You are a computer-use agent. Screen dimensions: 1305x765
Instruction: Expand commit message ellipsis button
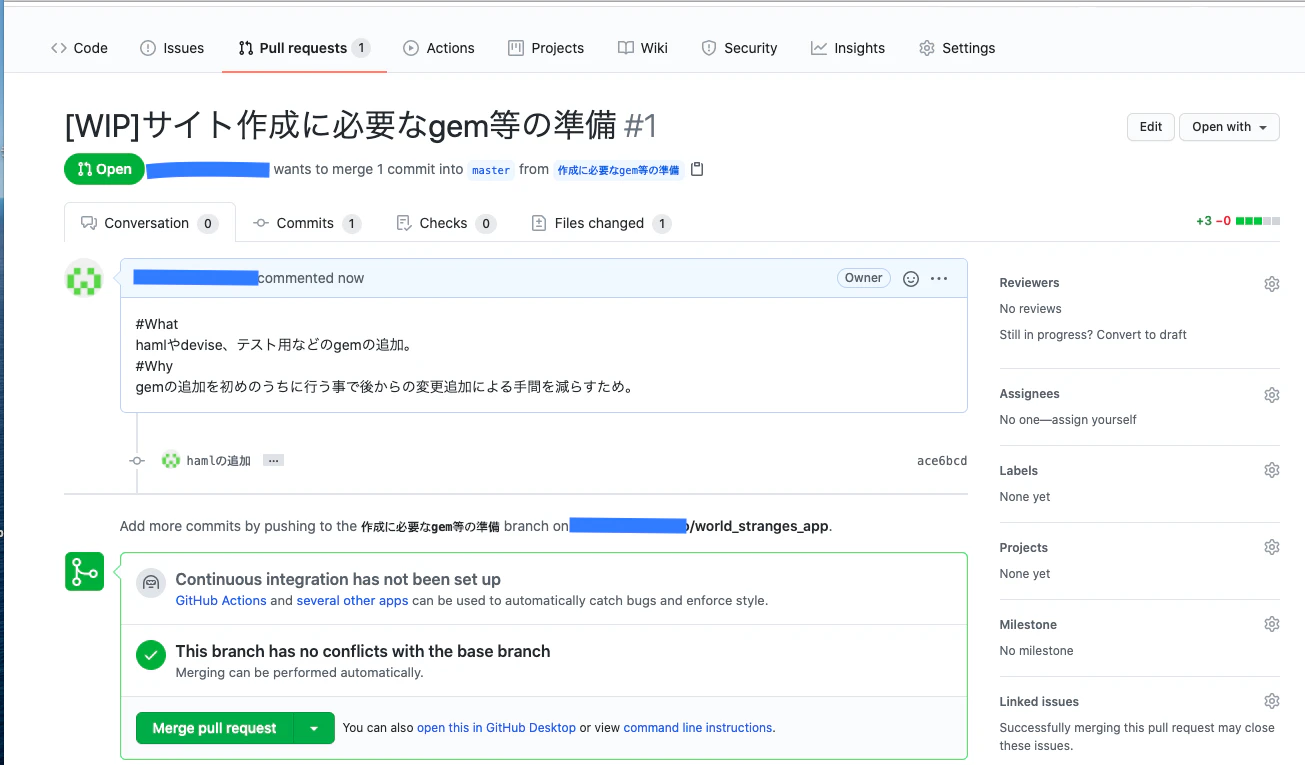point(274,460)
